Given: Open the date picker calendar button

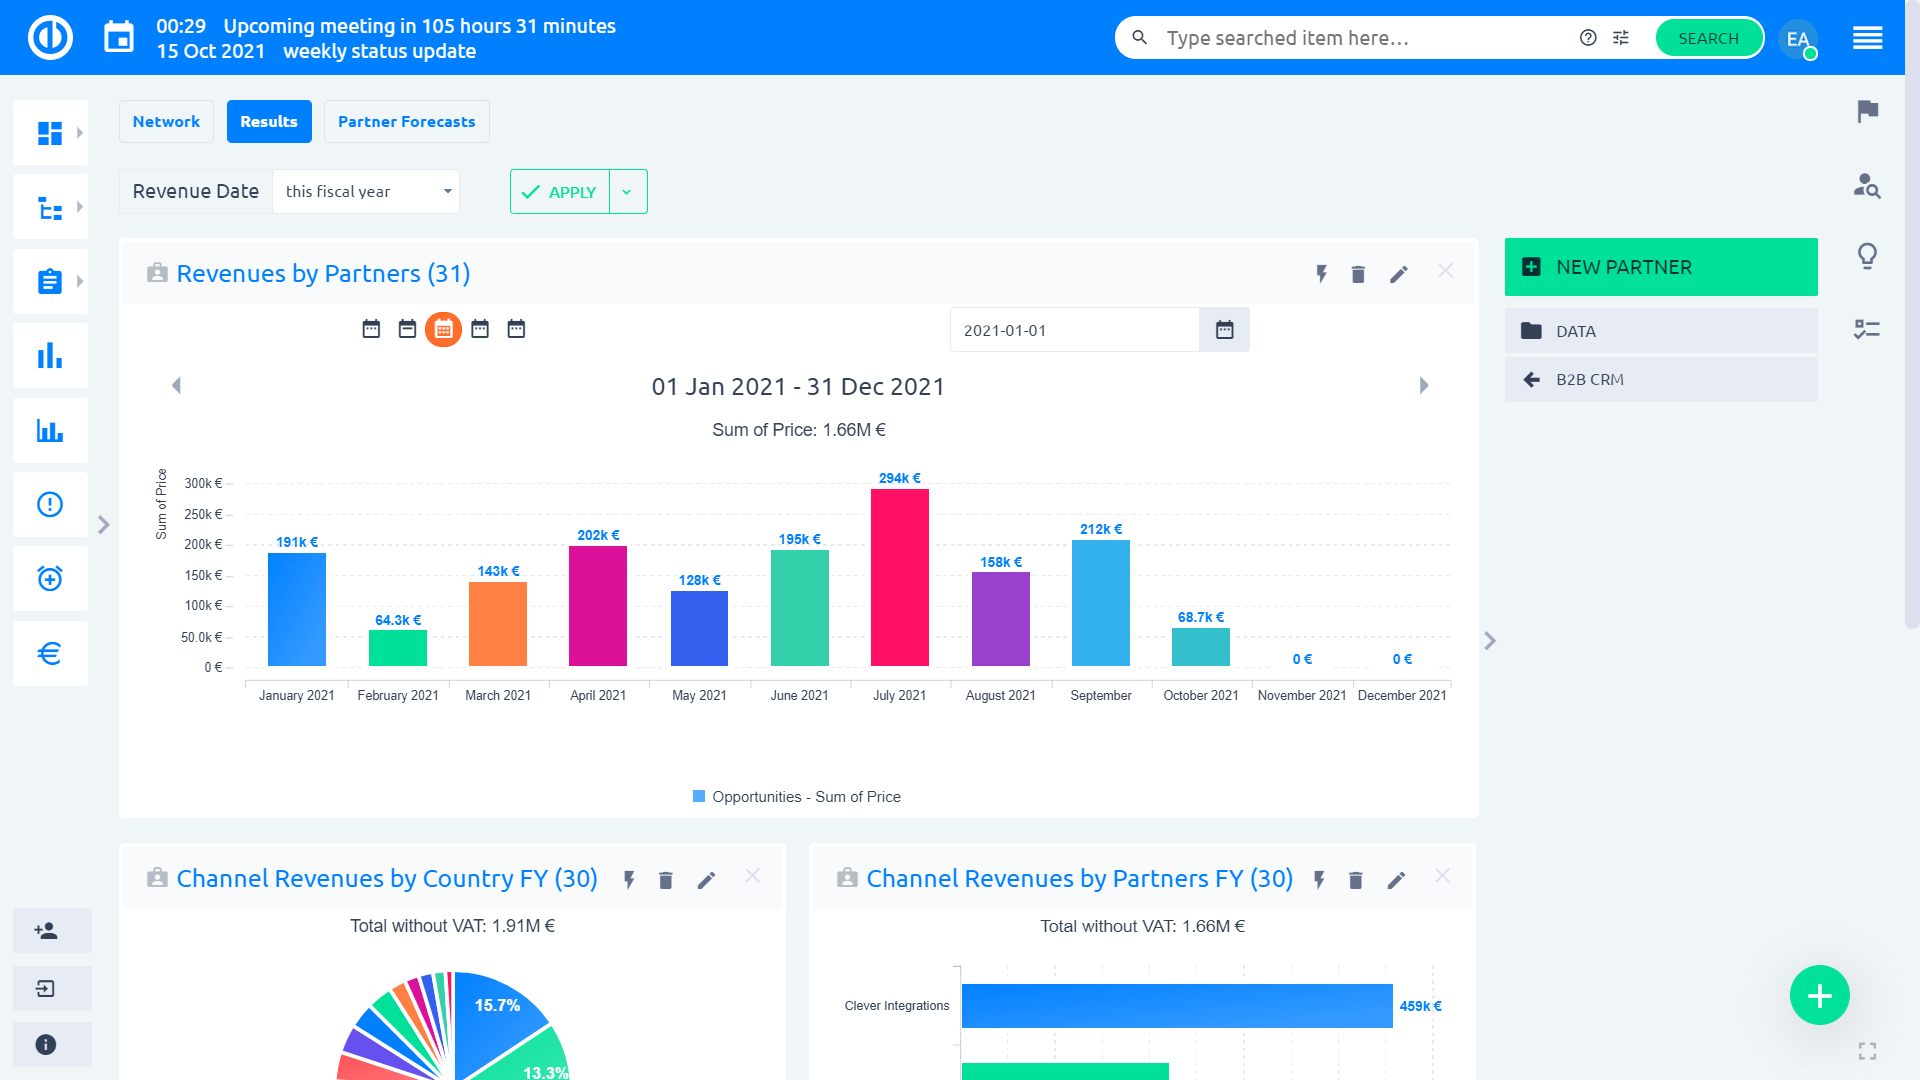Looking at the screenshot, I should click(x=1224, y=330).
